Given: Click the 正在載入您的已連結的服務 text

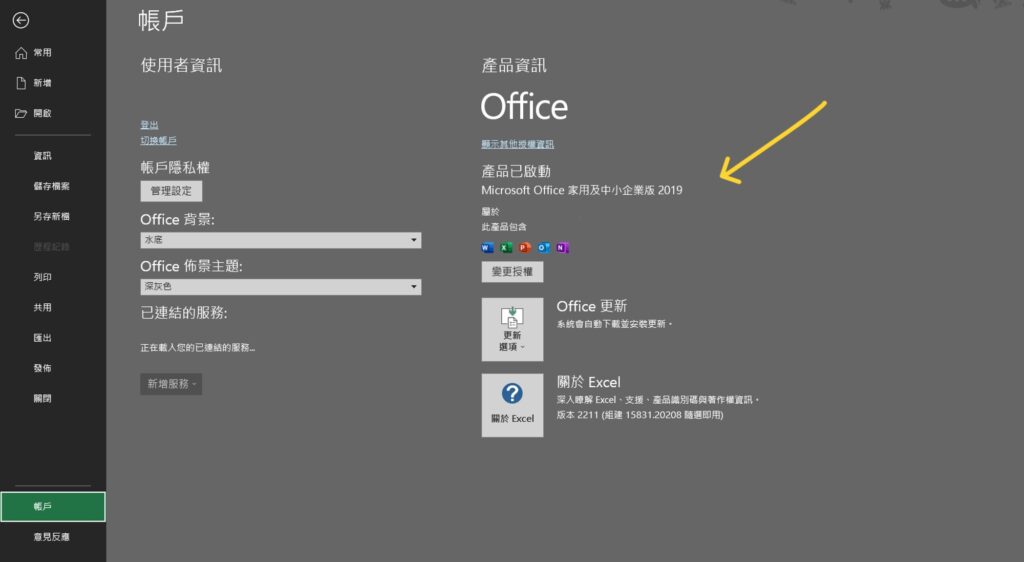Looking at the screenshot, I should point(197,348).
